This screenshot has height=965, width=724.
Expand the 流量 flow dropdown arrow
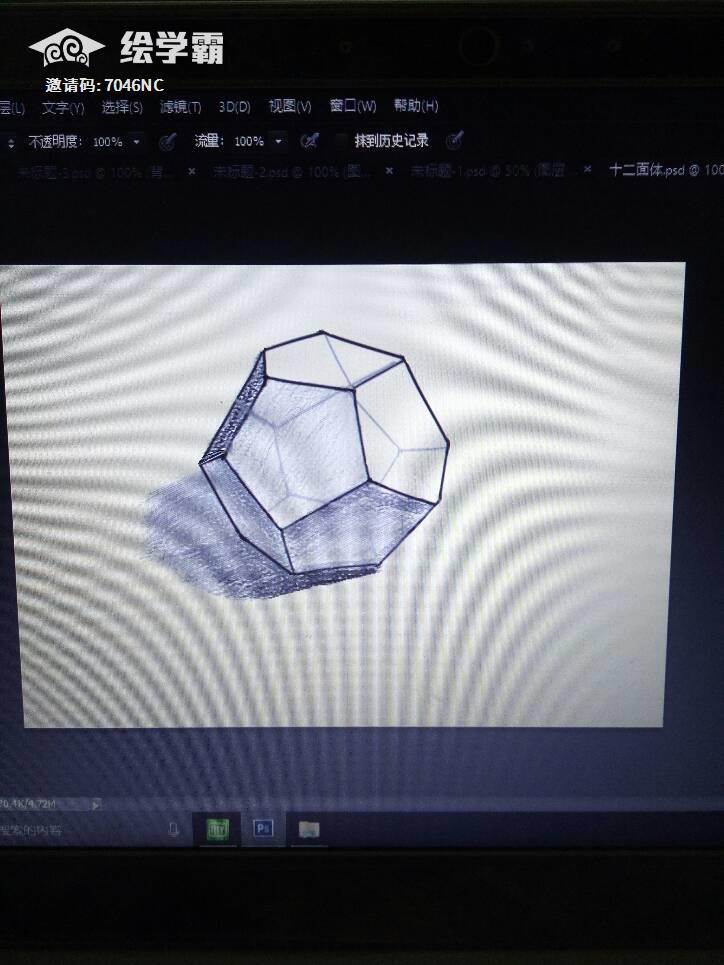[x=278, y=142]
